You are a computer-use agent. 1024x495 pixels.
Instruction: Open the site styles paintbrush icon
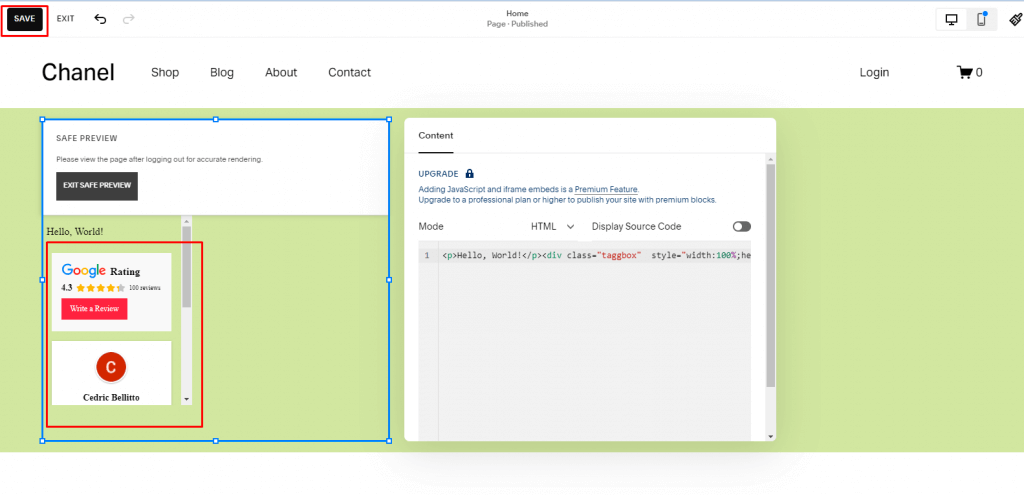1015,19
